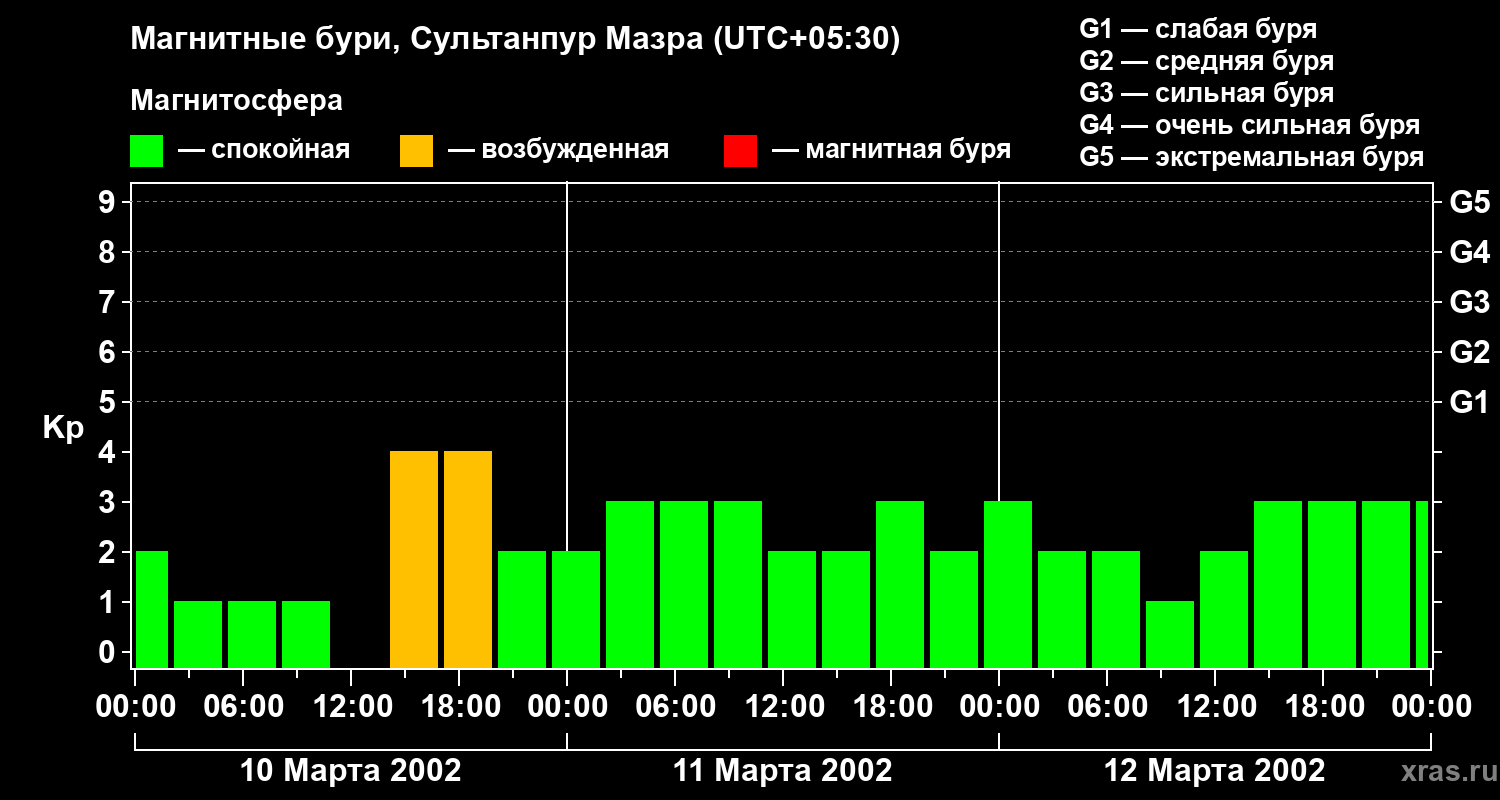Click the Kp axis label
The width and height of the screenshot is (1500, 800).
(63, 428)
